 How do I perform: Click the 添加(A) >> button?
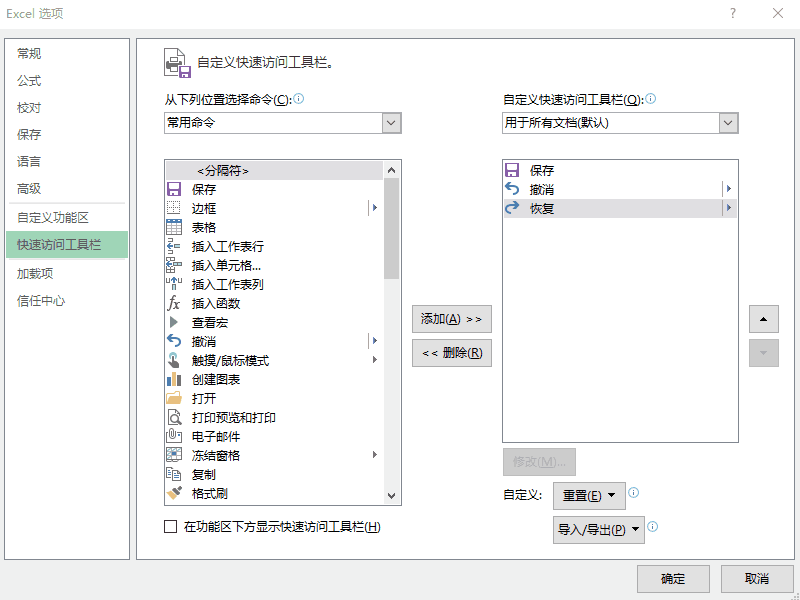pyautogui.click(x=452, y=319)
